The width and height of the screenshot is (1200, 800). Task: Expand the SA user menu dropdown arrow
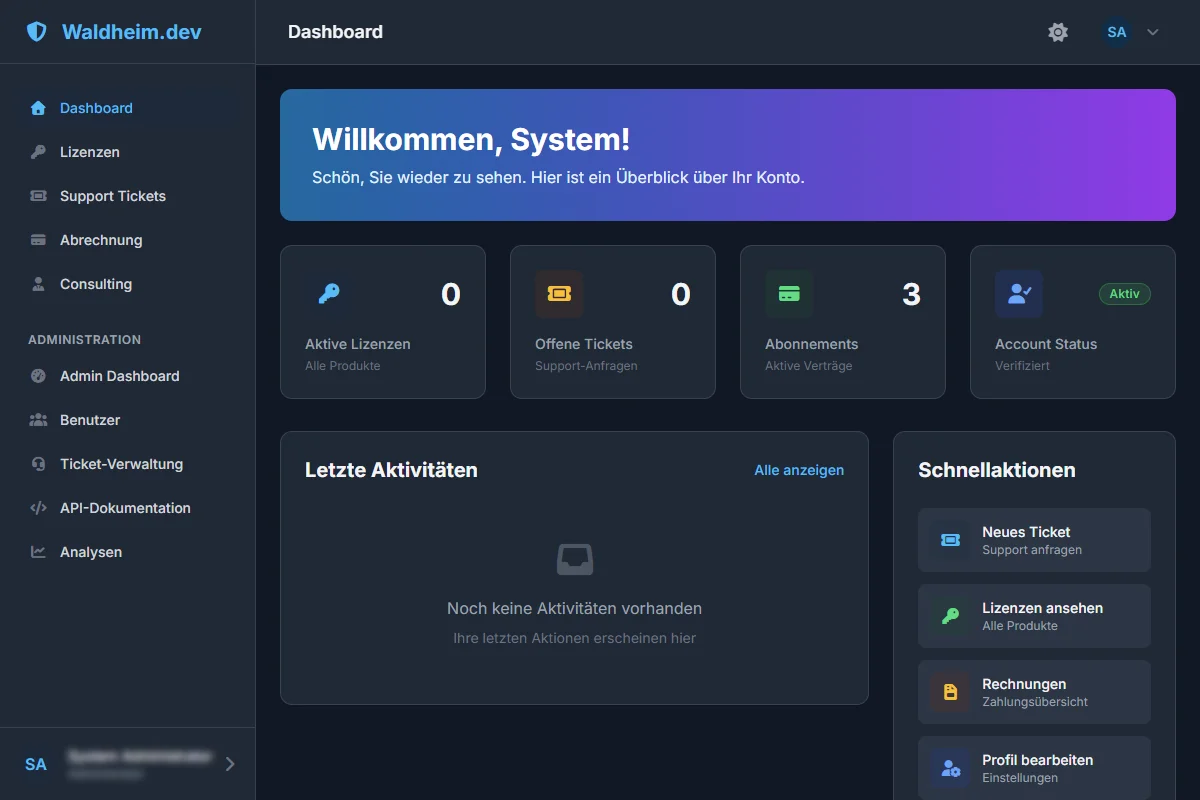(1153, 32)
